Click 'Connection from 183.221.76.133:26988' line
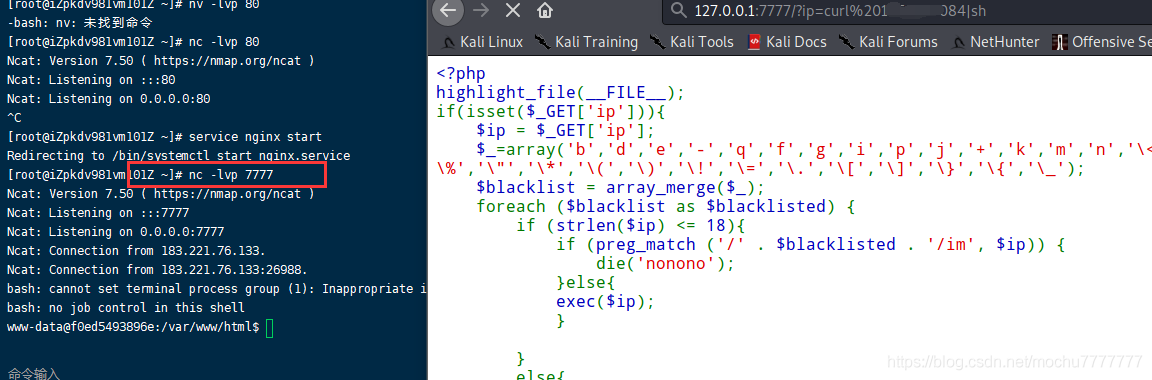 tap(157, 270)
